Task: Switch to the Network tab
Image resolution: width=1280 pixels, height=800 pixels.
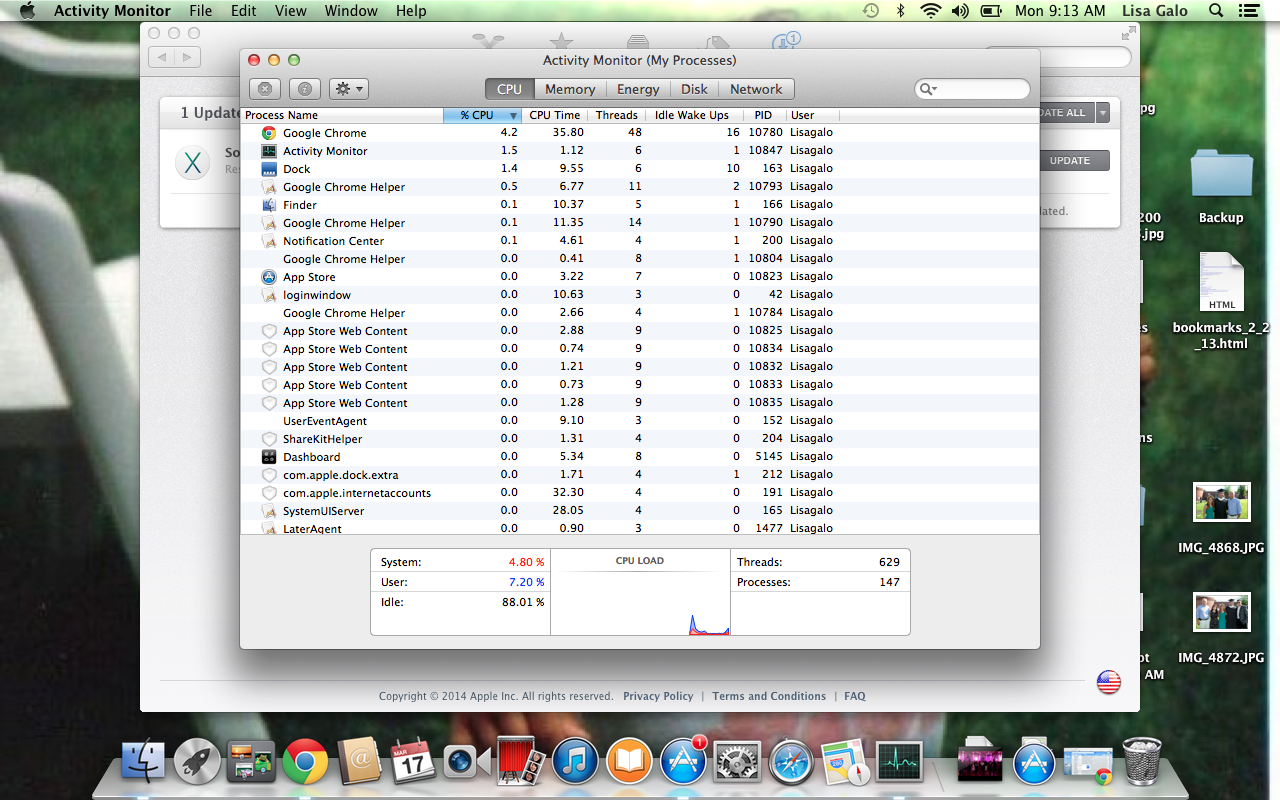Action: tap(756, 89)
